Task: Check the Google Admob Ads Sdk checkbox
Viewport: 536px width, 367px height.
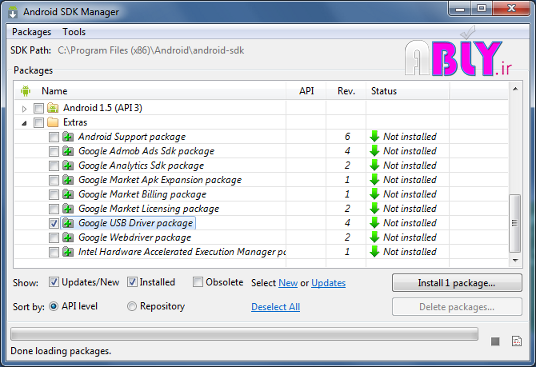Action: (x=54, y=151)
